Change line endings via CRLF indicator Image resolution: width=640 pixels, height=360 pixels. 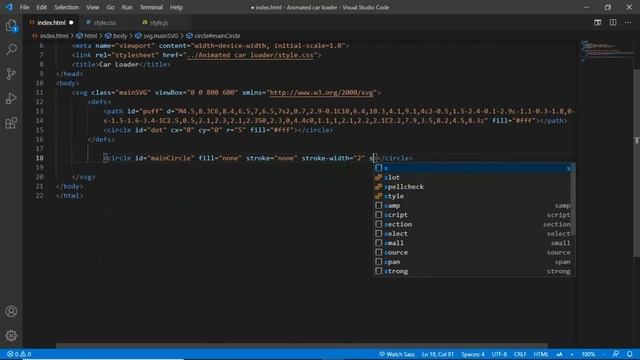click(x=520, y=354)
